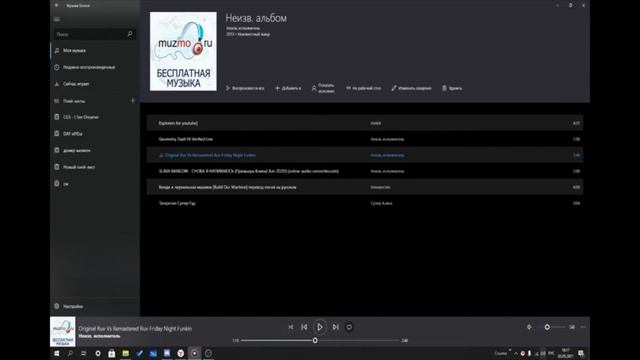This screenshot has width=640, height=360.
Task: Click the plus icon to create a playlist
Action: click(133, 100)
